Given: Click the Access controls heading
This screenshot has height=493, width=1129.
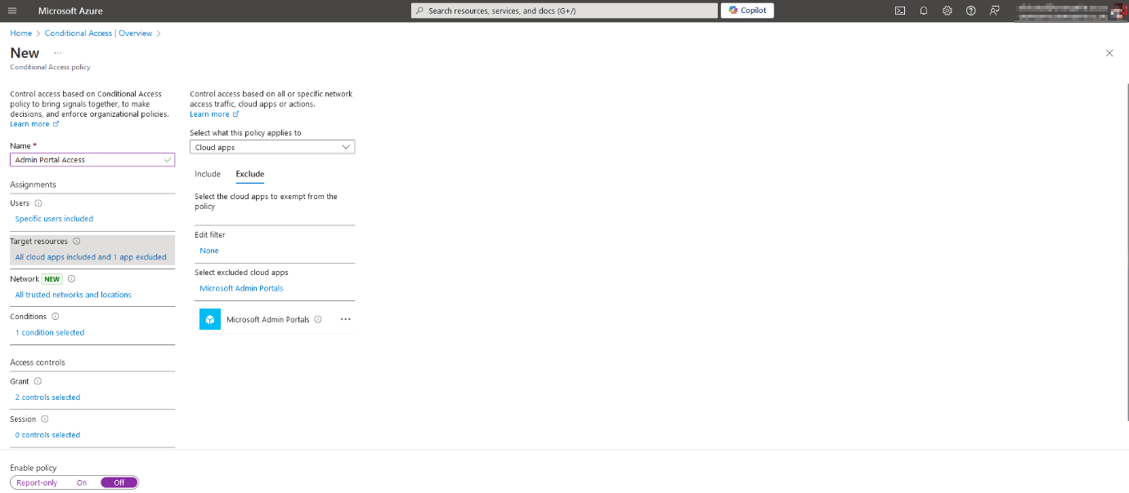Looking at the screenshot, I should point(37,362).
